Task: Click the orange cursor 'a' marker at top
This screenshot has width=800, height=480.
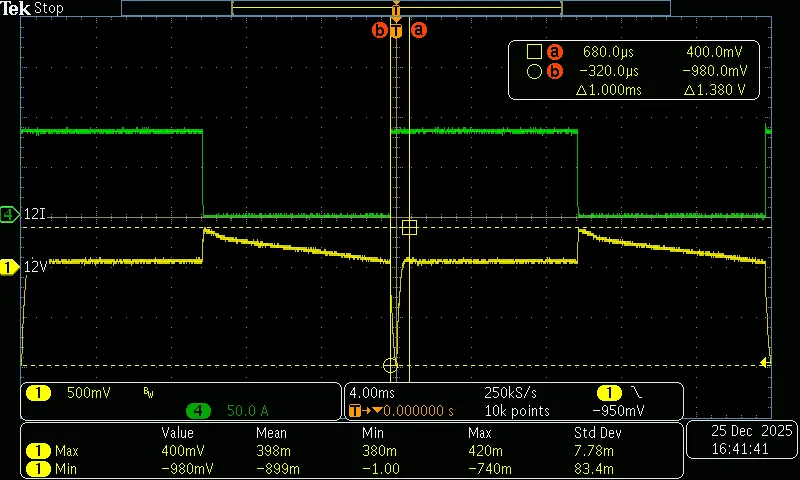Action: 418,30
